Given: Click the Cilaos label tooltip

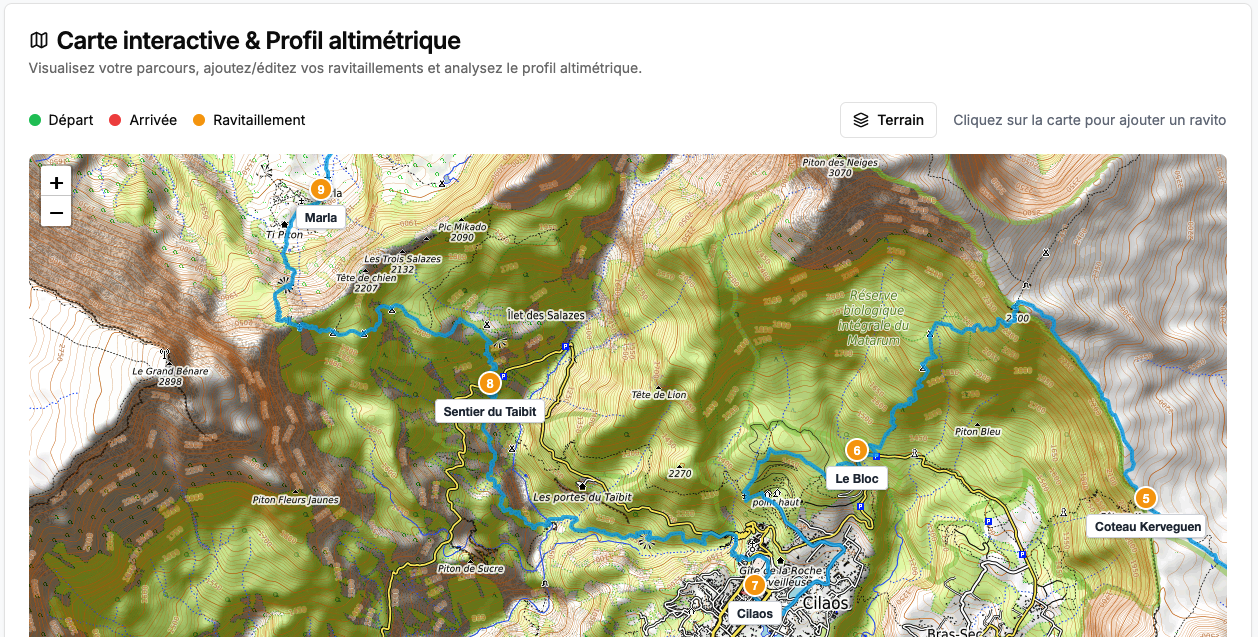Looking at the screenshot, I should (x=755, y=613).
